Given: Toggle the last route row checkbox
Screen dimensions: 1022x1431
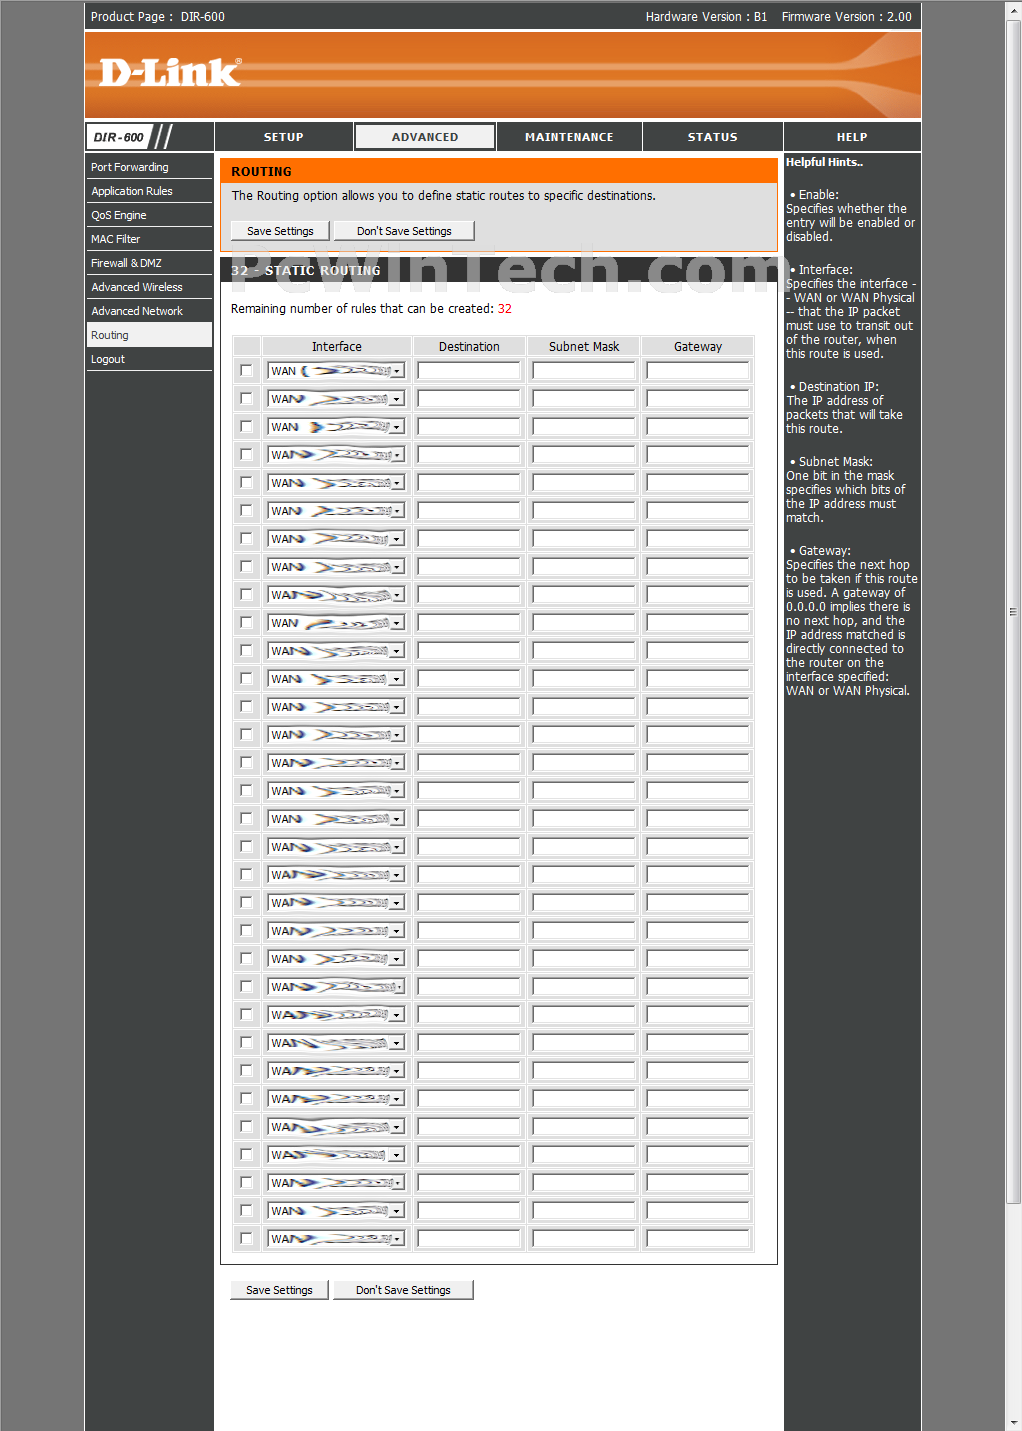Looking at the screenshot, I should (x=246, y=1239).
